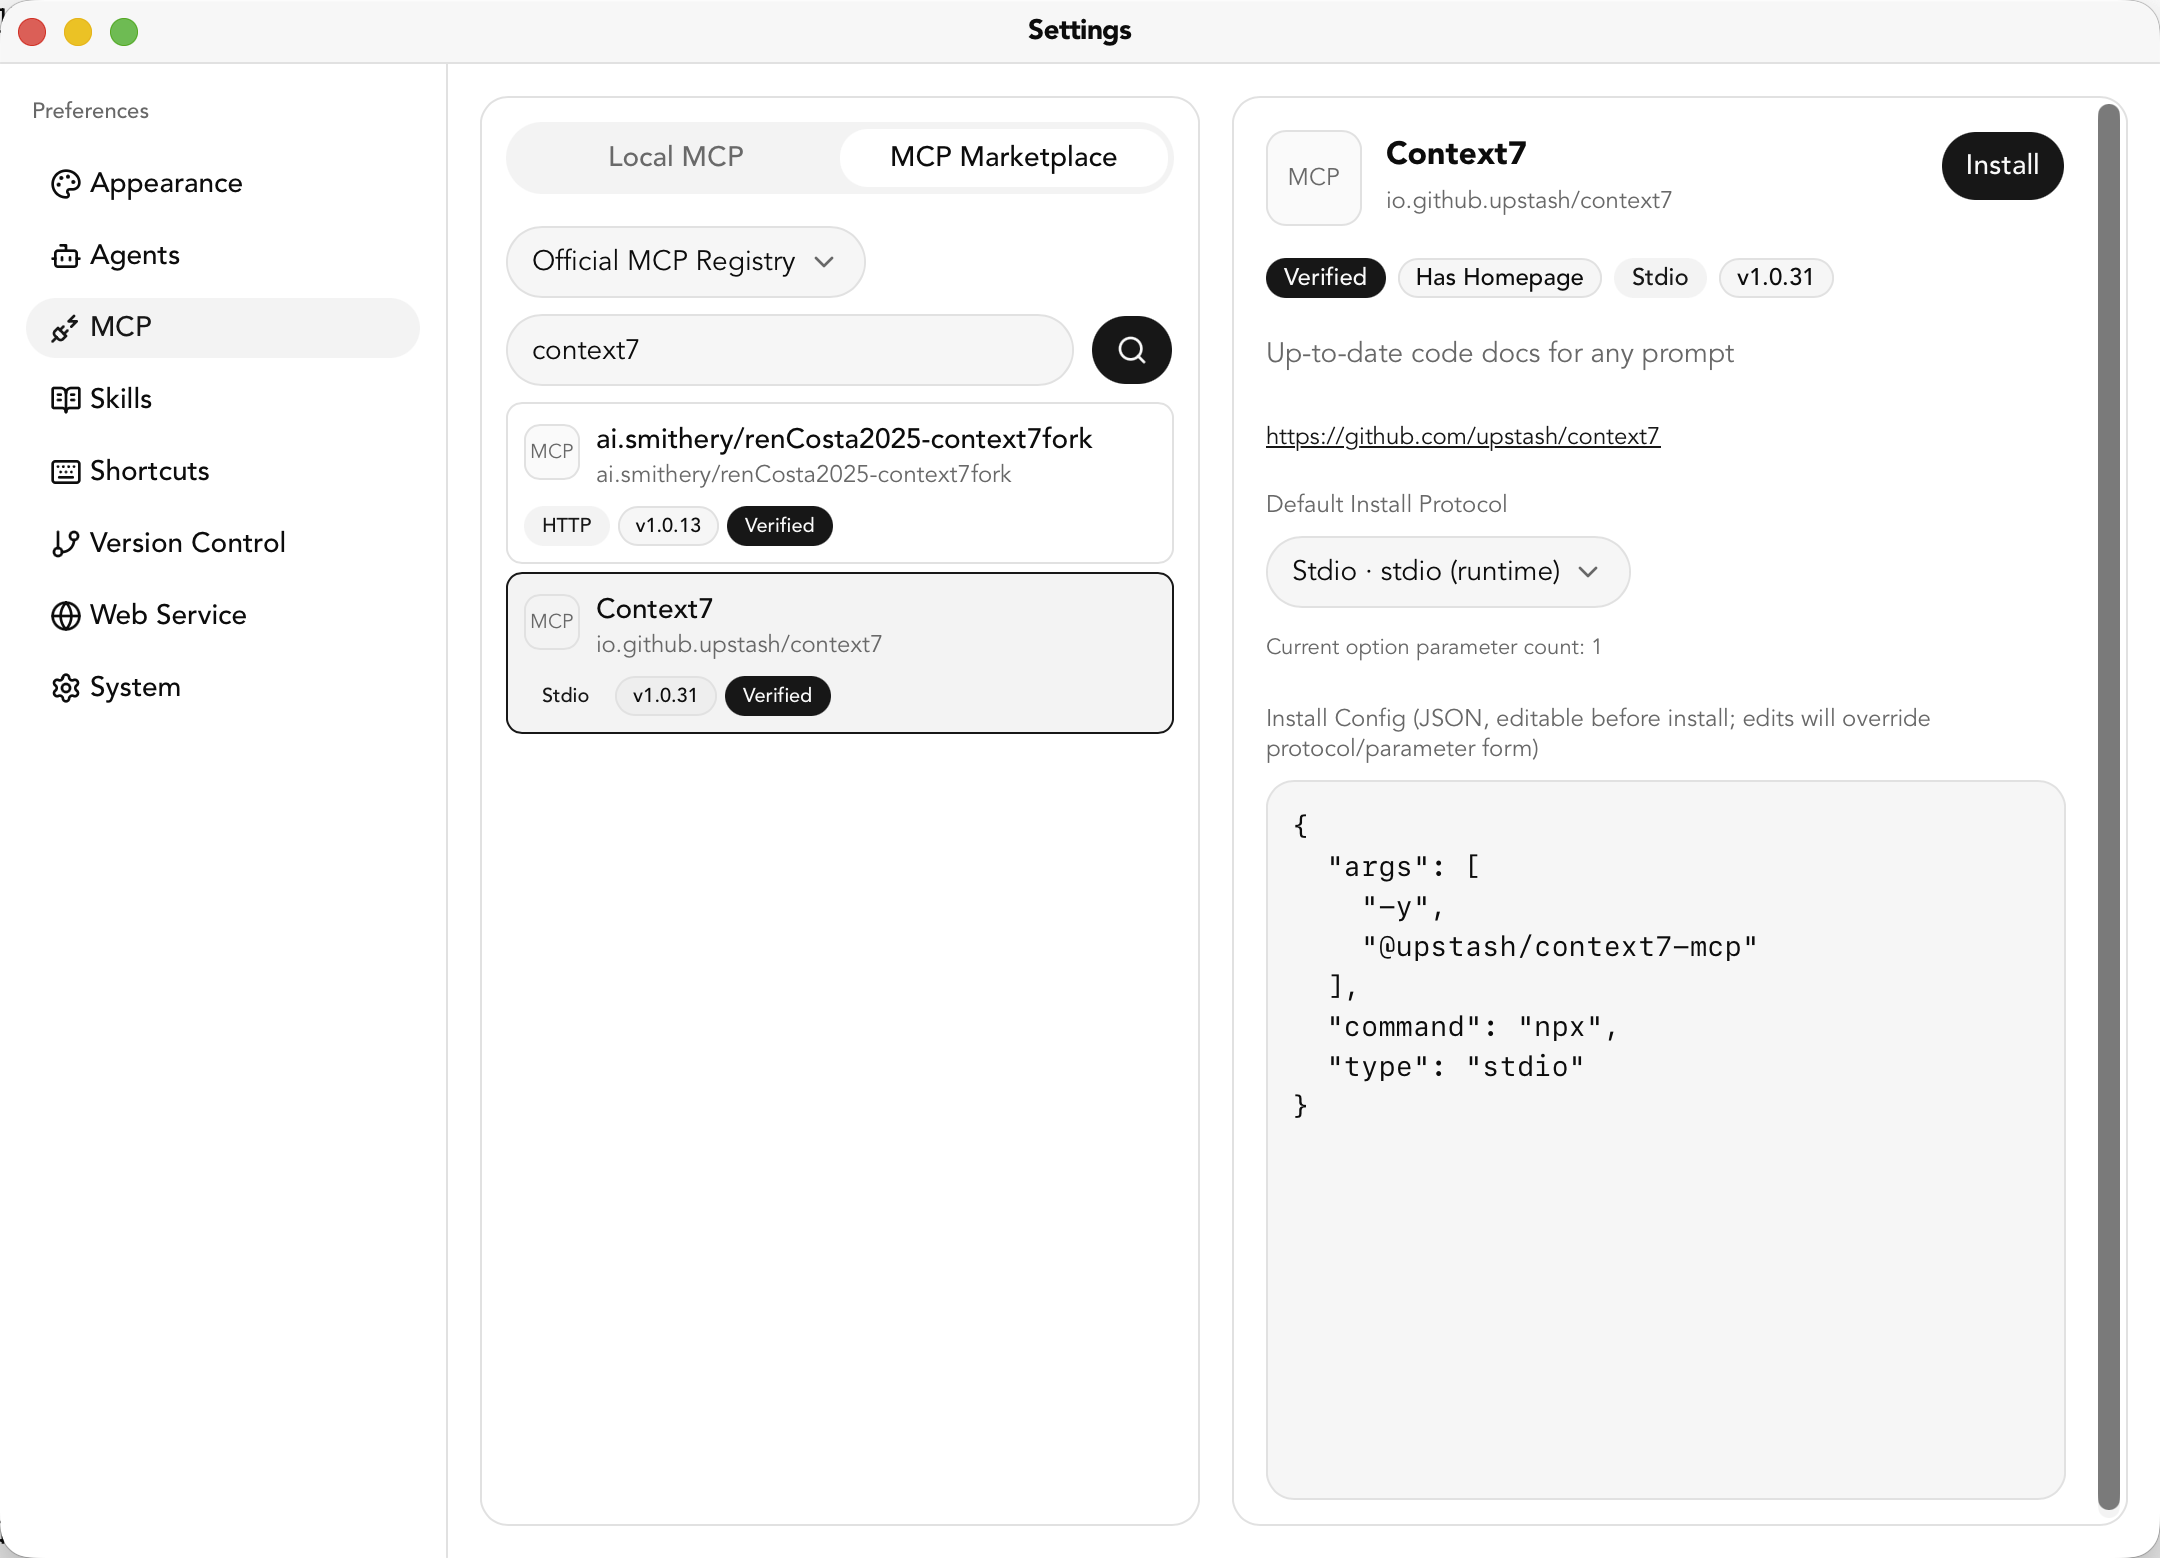This screenshot has width=2160, height=1558.
Task: Click the v1.0.13 version tag
Action: pyautogui.click(x=668, y=526)
